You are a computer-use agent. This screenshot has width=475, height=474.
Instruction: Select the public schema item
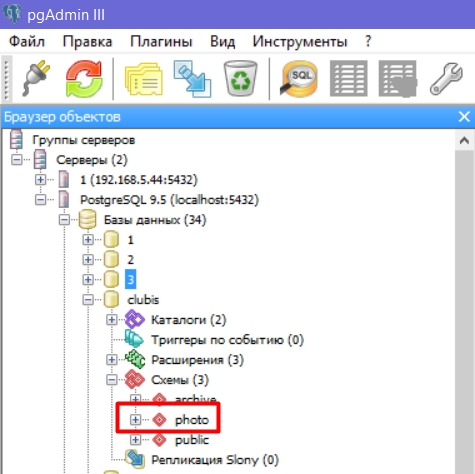(192, 440)
